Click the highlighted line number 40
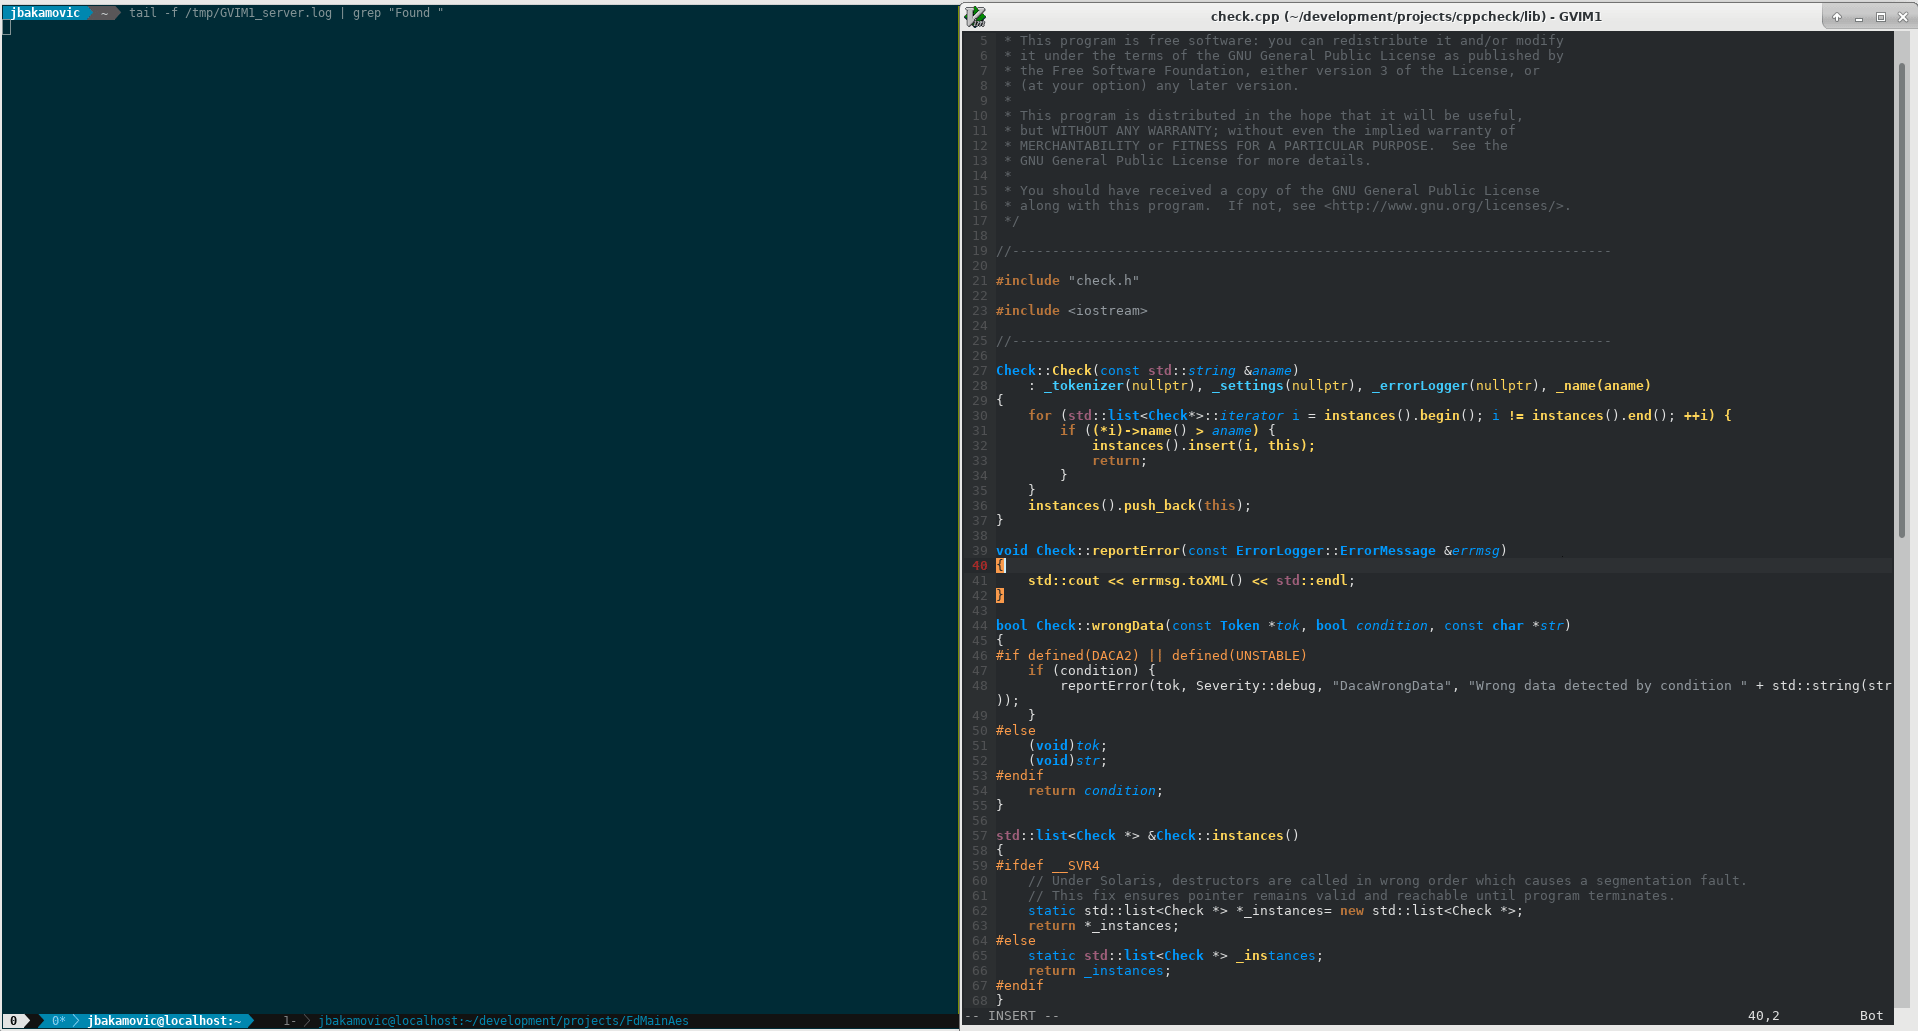This screenshot has width=1918, height=1031. [979, 565]
